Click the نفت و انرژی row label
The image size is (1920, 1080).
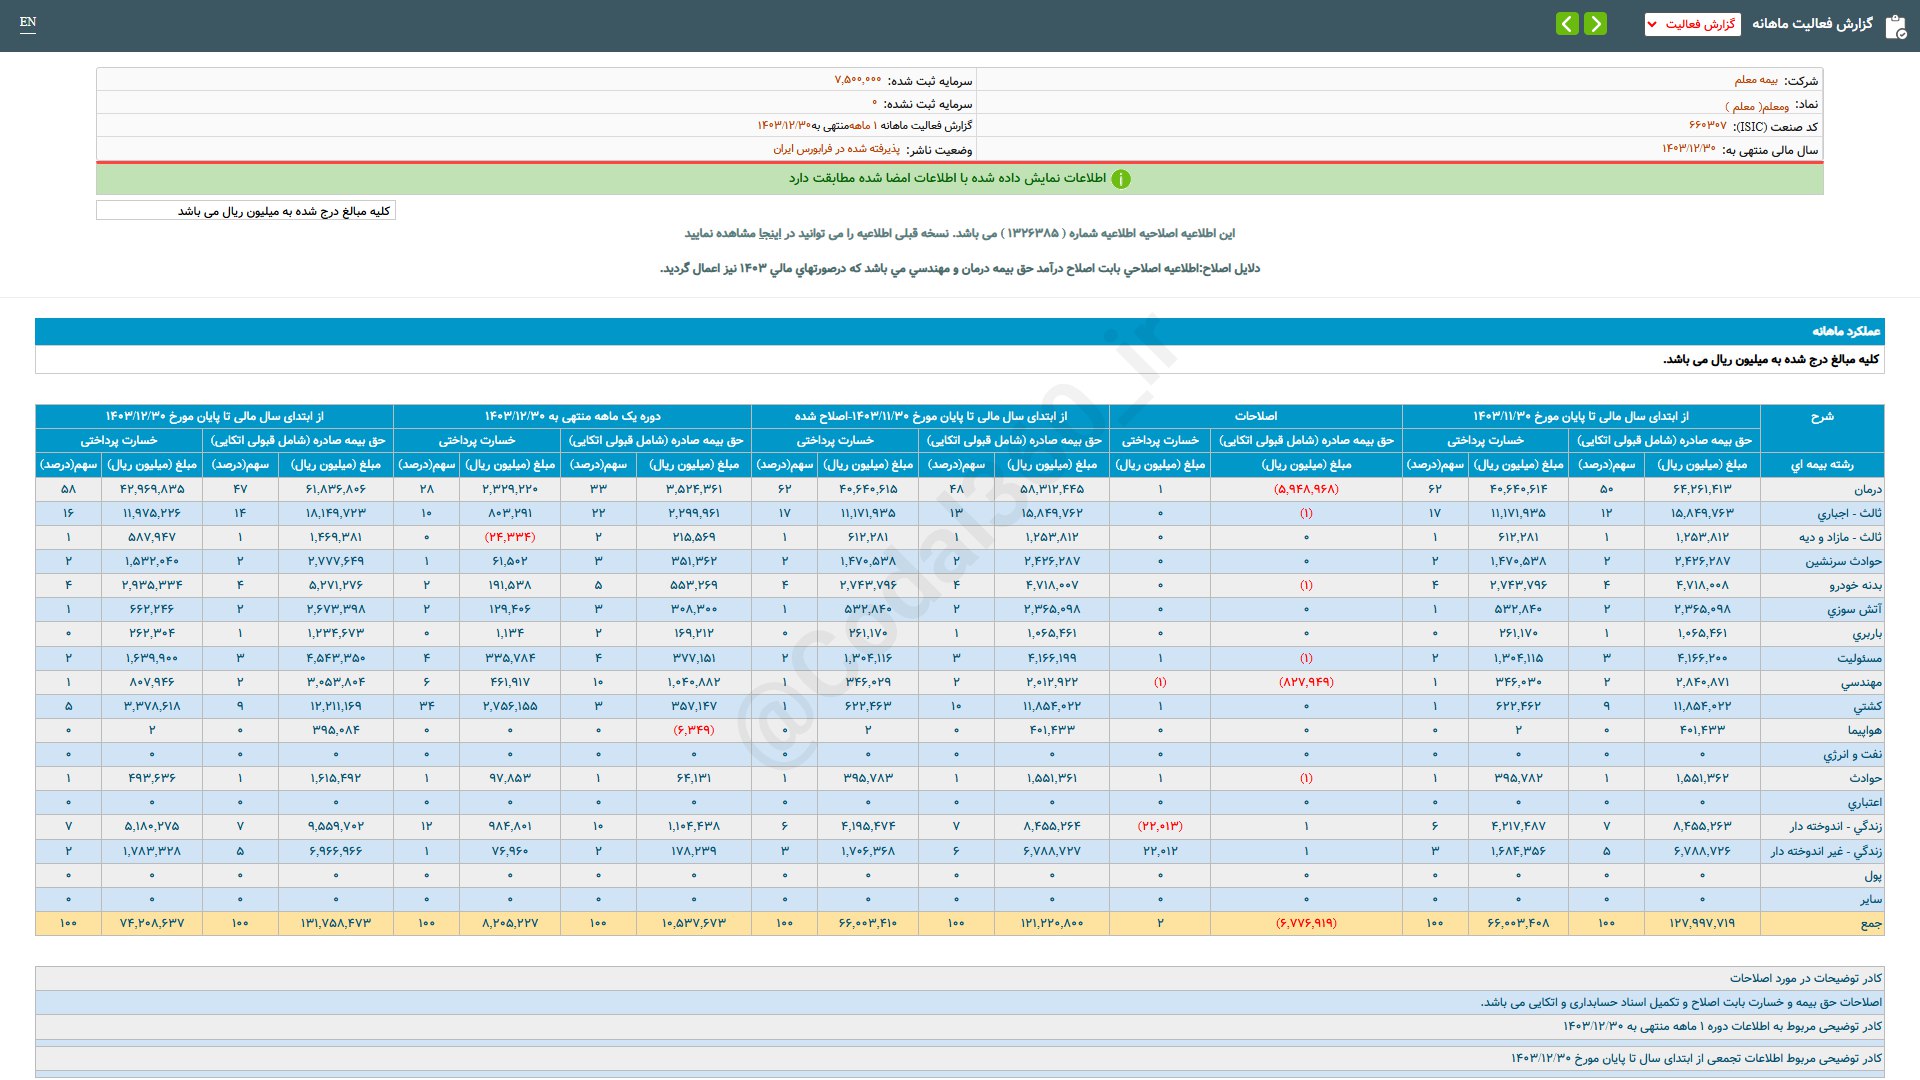(x=1852, y=754)
